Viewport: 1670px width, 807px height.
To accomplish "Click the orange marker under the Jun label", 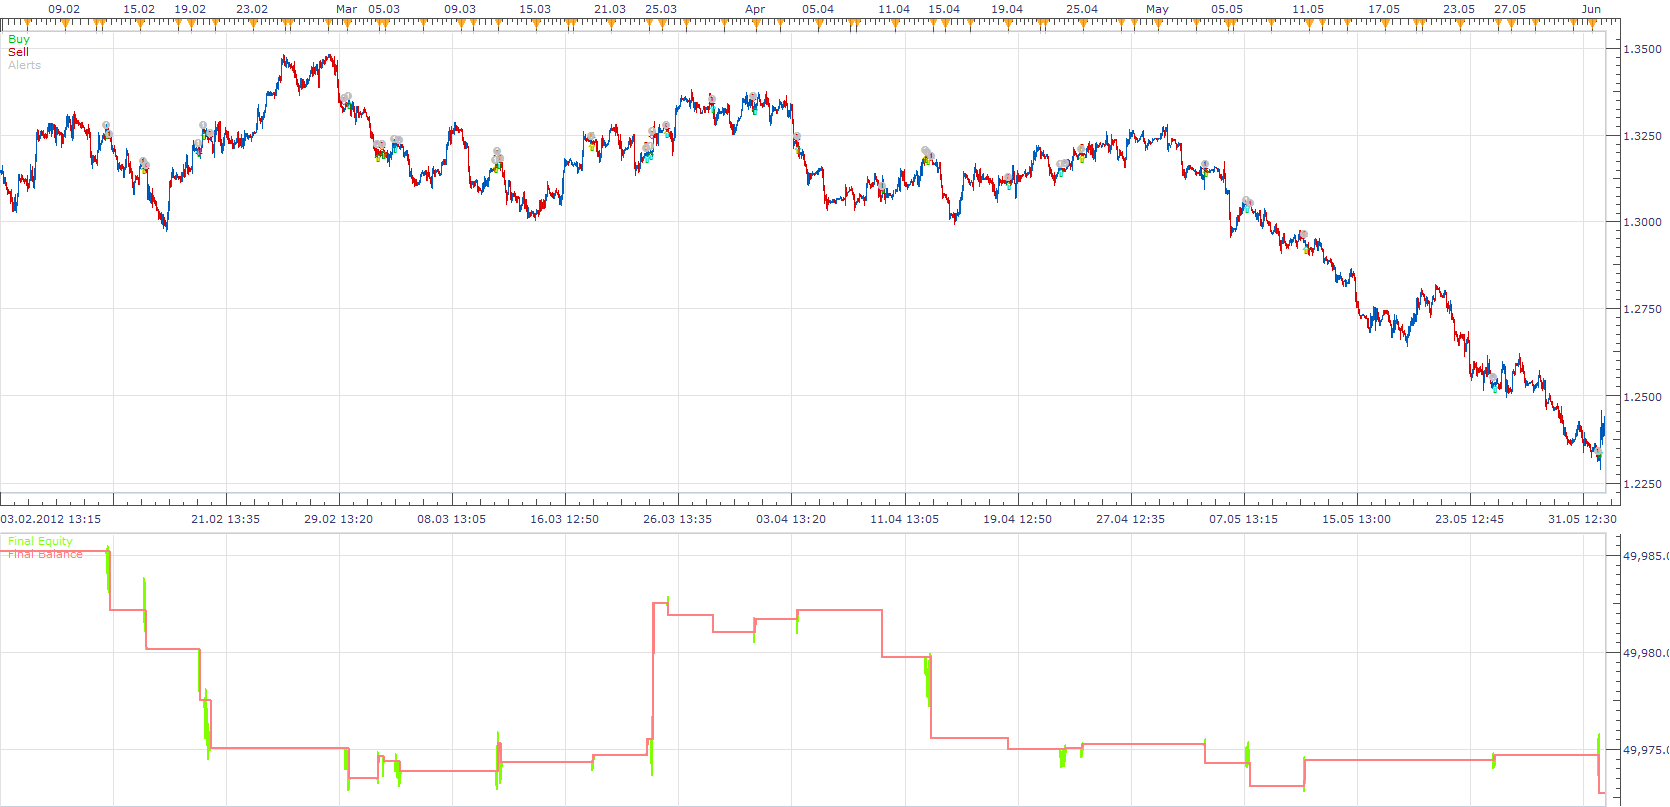I will click(1592, 22).
